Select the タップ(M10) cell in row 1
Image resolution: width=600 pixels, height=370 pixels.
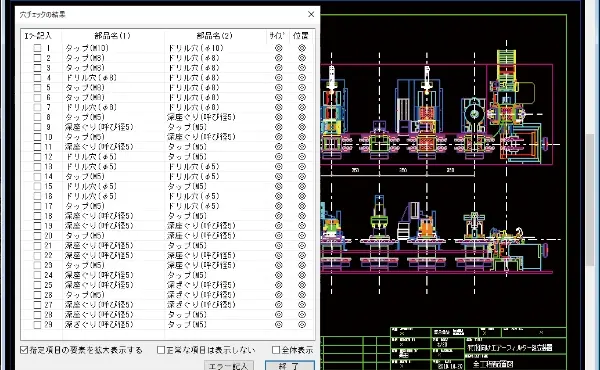tap(87, 48)
